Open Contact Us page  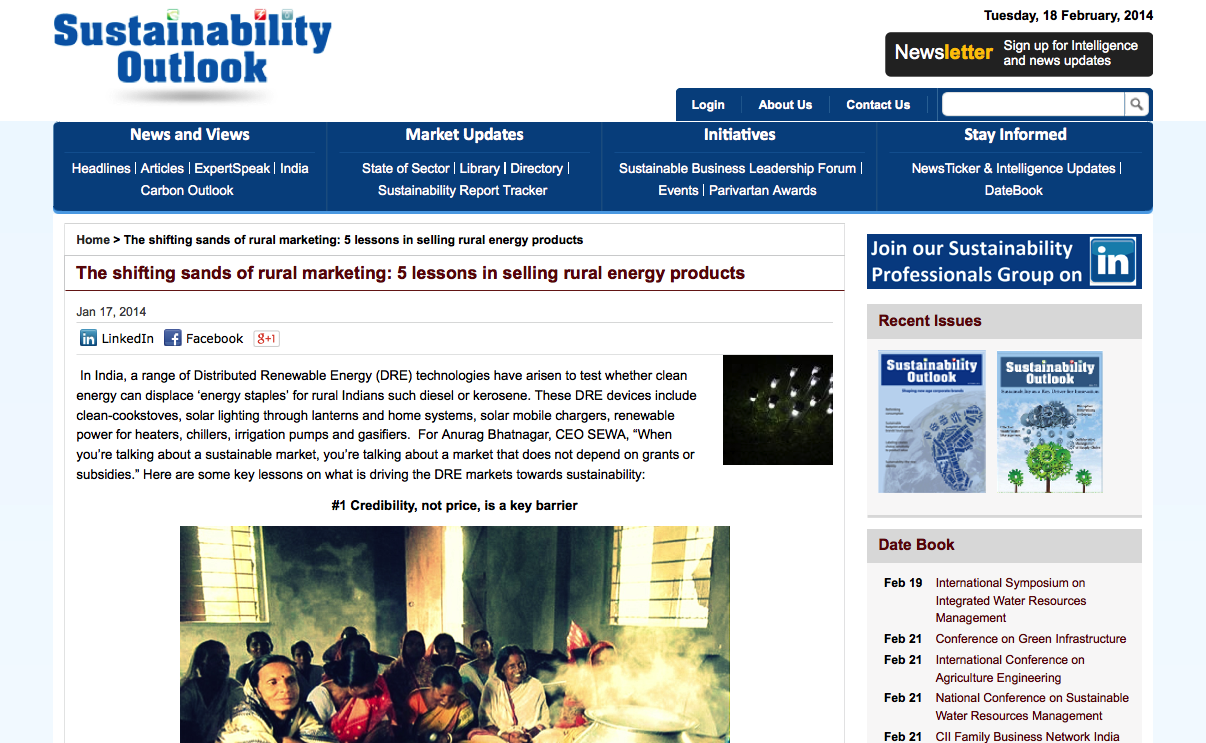coord(878,105)
